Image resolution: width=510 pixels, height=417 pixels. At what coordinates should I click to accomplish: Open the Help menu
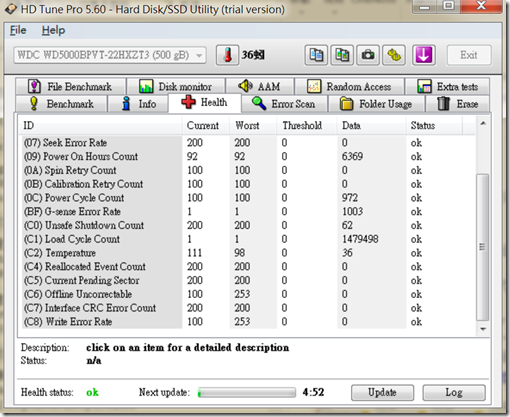point(53,30)
